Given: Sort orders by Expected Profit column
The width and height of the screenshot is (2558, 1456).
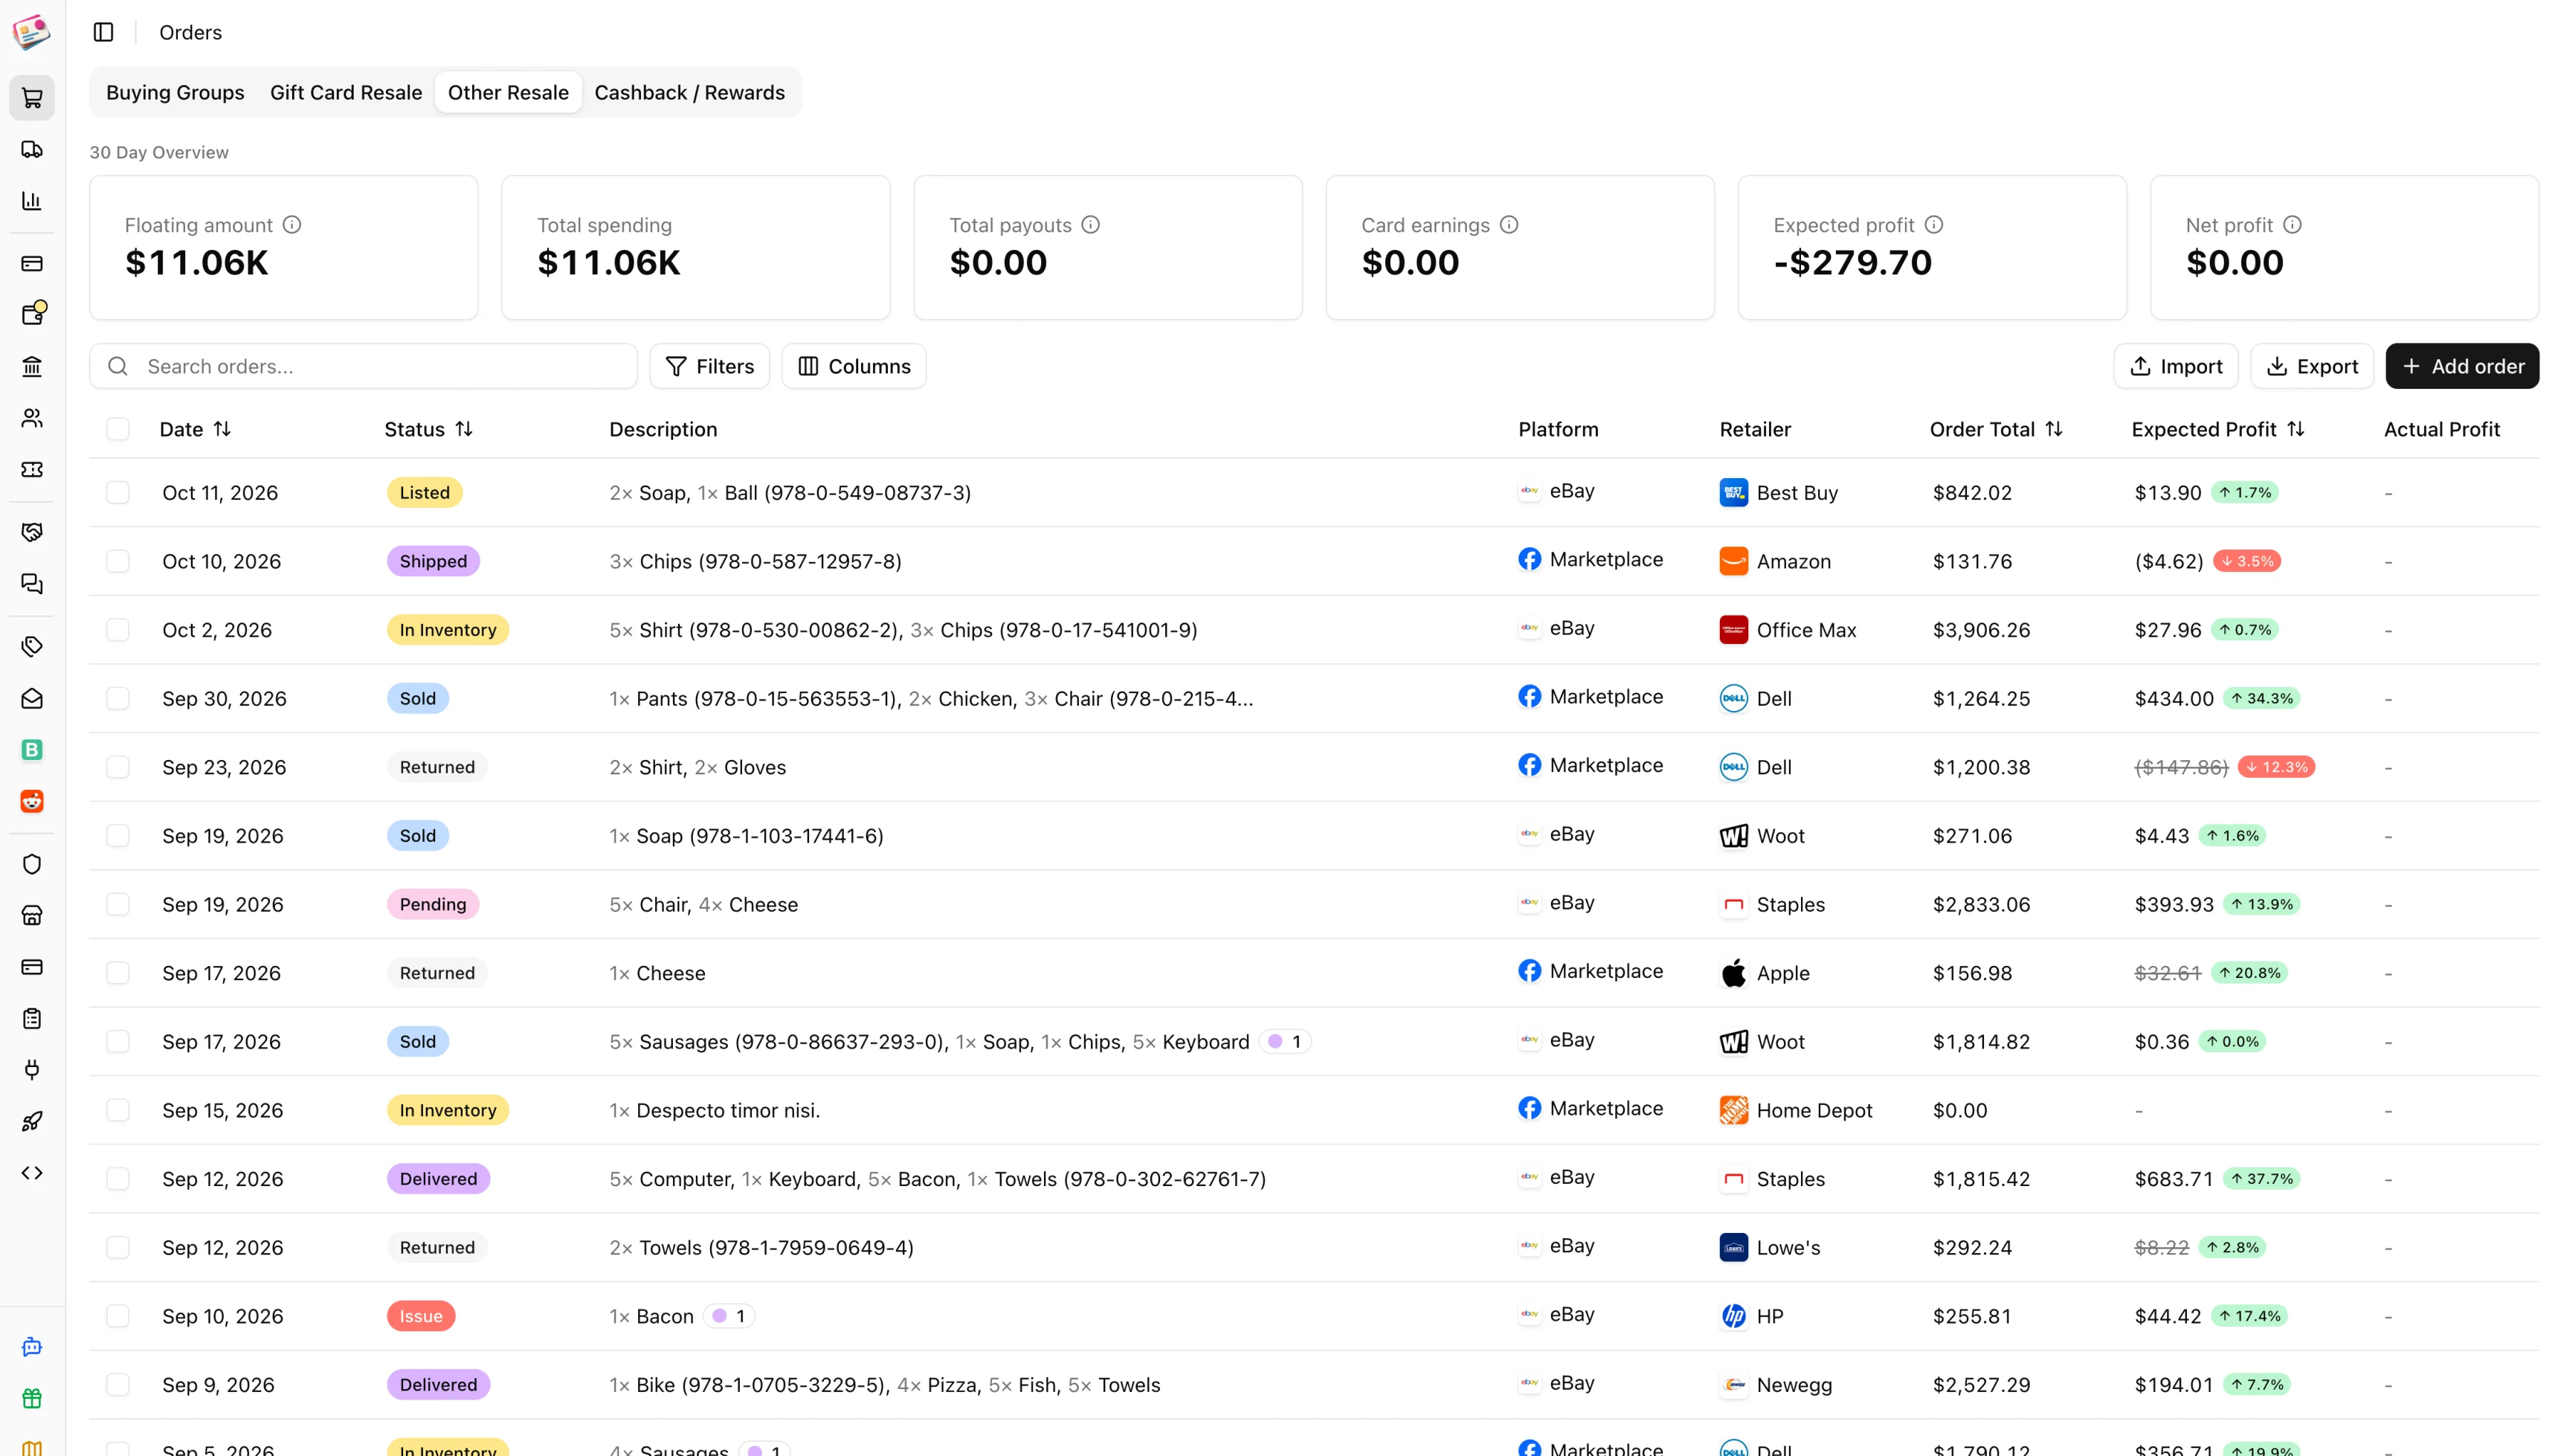Looking at the screenshot, I should 2218,429.
